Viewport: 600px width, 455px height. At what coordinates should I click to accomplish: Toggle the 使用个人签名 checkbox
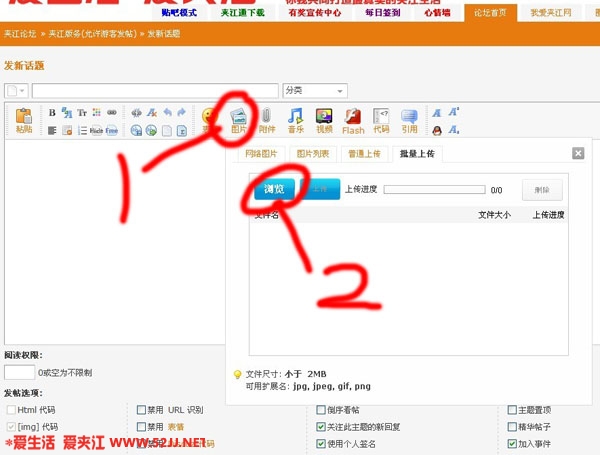click(321, 443)
